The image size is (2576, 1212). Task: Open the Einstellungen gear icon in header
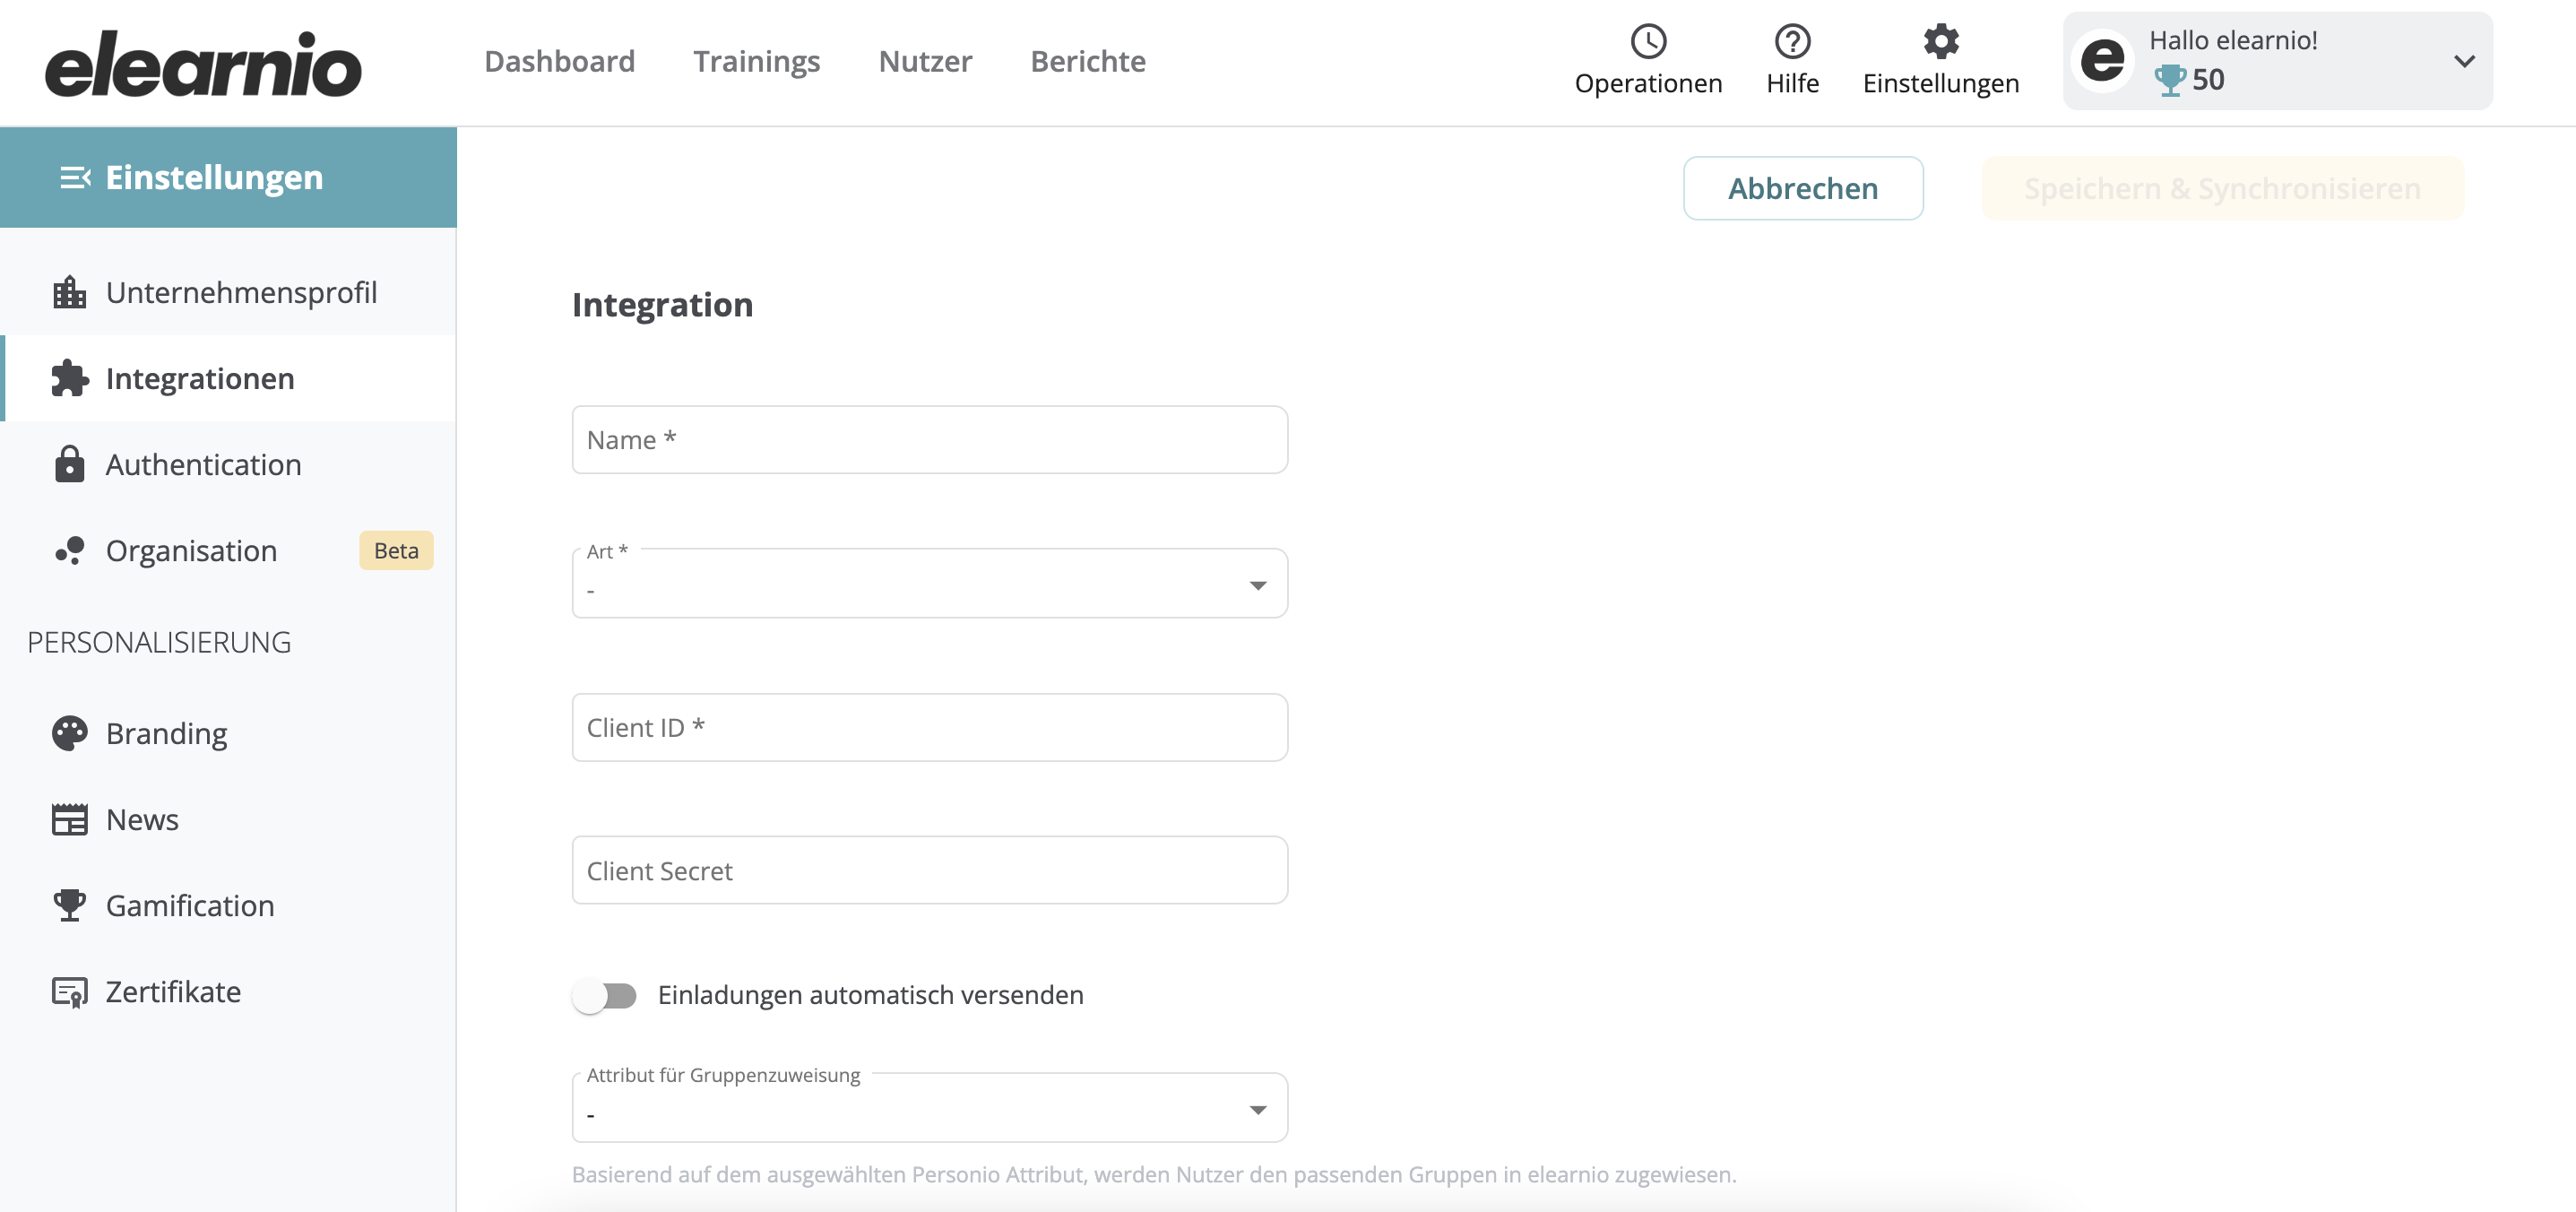(x=1940, y=41)
